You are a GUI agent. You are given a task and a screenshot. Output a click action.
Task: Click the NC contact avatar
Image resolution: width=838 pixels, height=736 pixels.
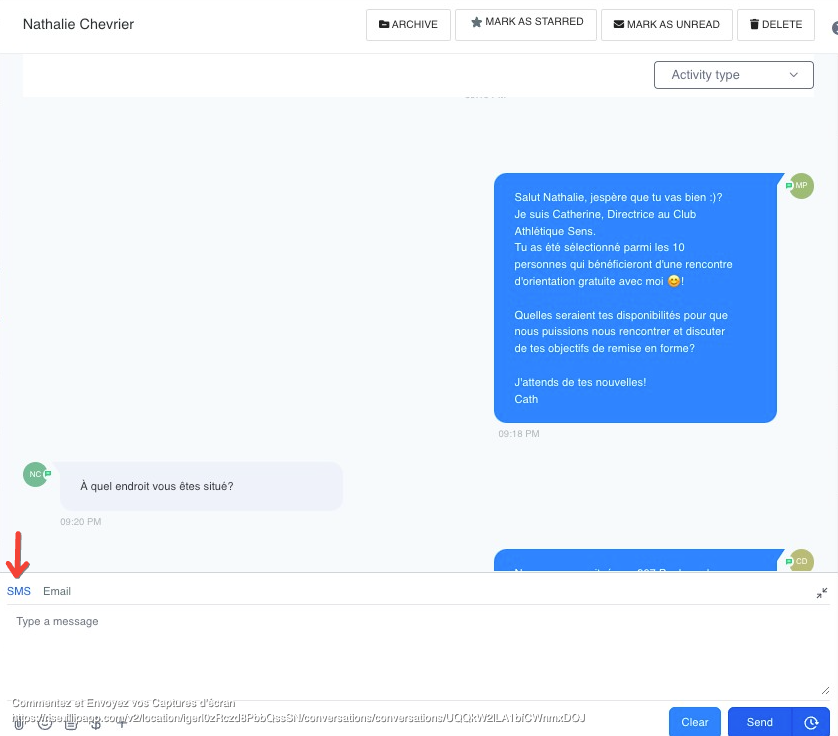(x=35, y=475)
